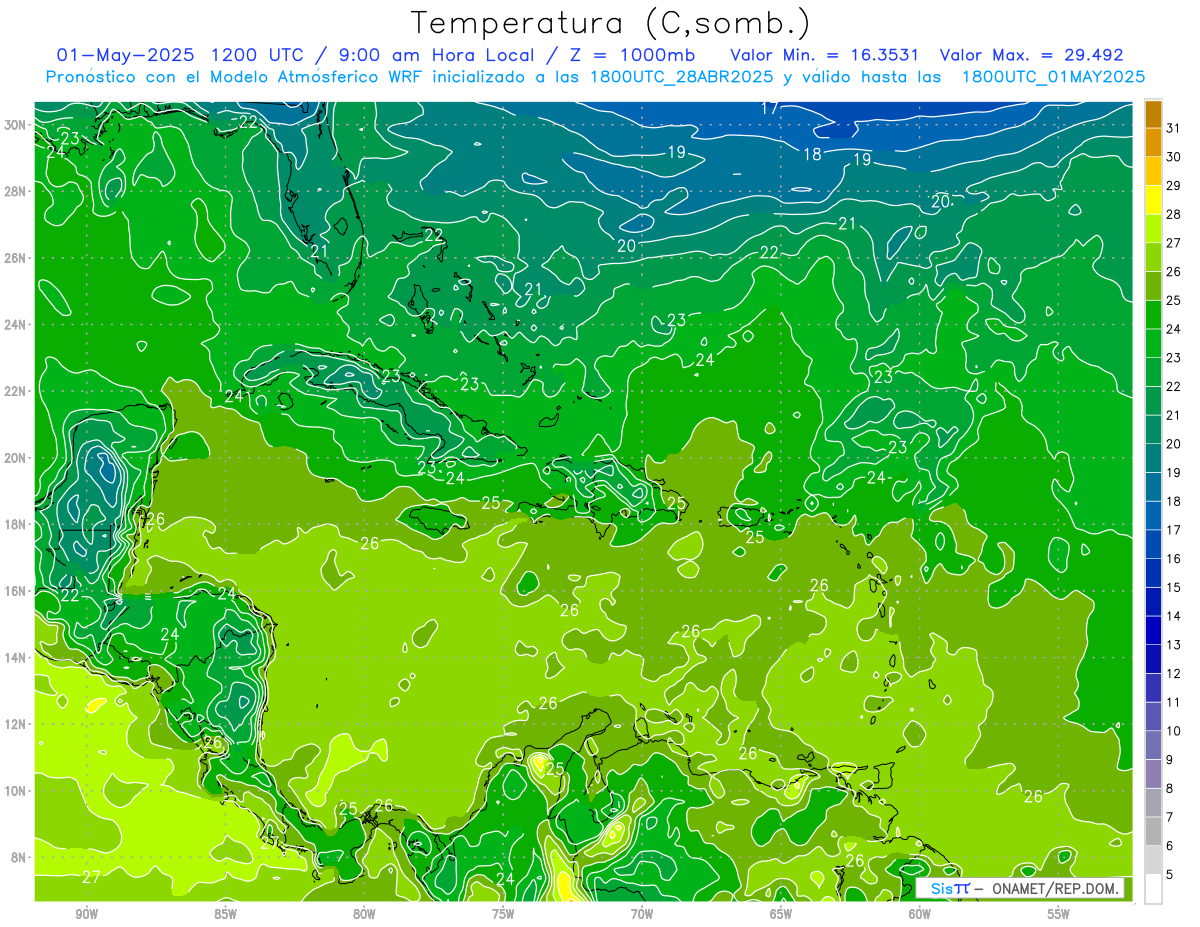Click the 10N latitude axis label
This screenshot has width=1200, height=927.
point(16,790)
